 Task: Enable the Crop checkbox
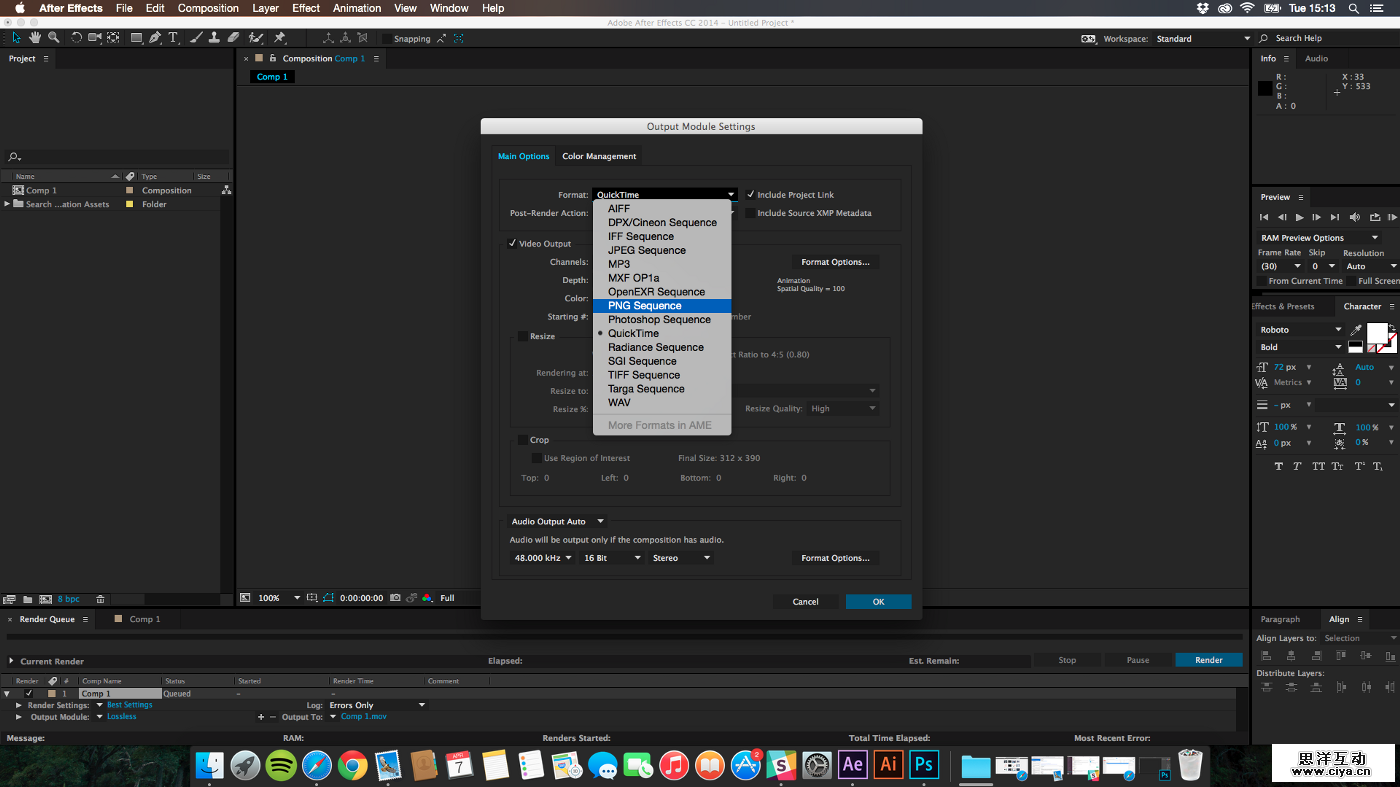coord(523,440)
